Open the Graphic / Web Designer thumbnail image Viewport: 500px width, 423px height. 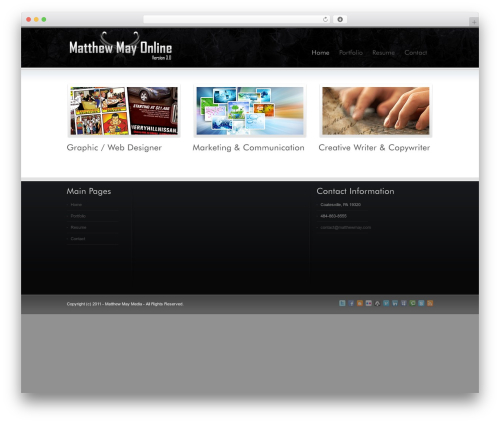pyautogui.click(x=124, y=111)
